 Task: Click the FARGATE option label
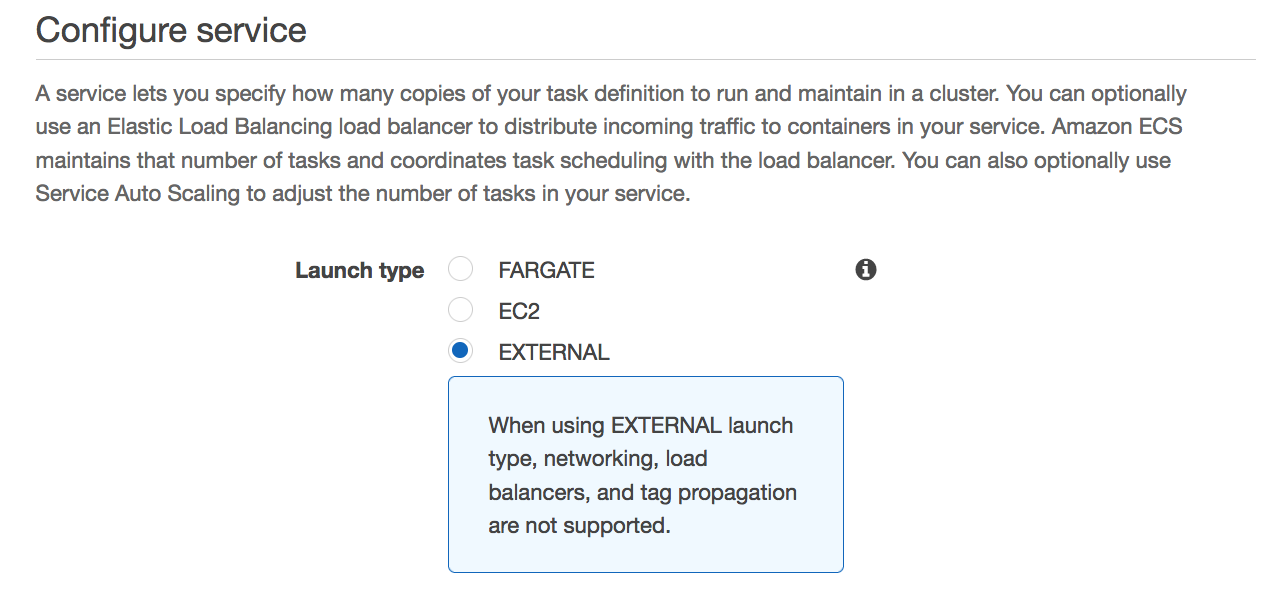point(546,271)
